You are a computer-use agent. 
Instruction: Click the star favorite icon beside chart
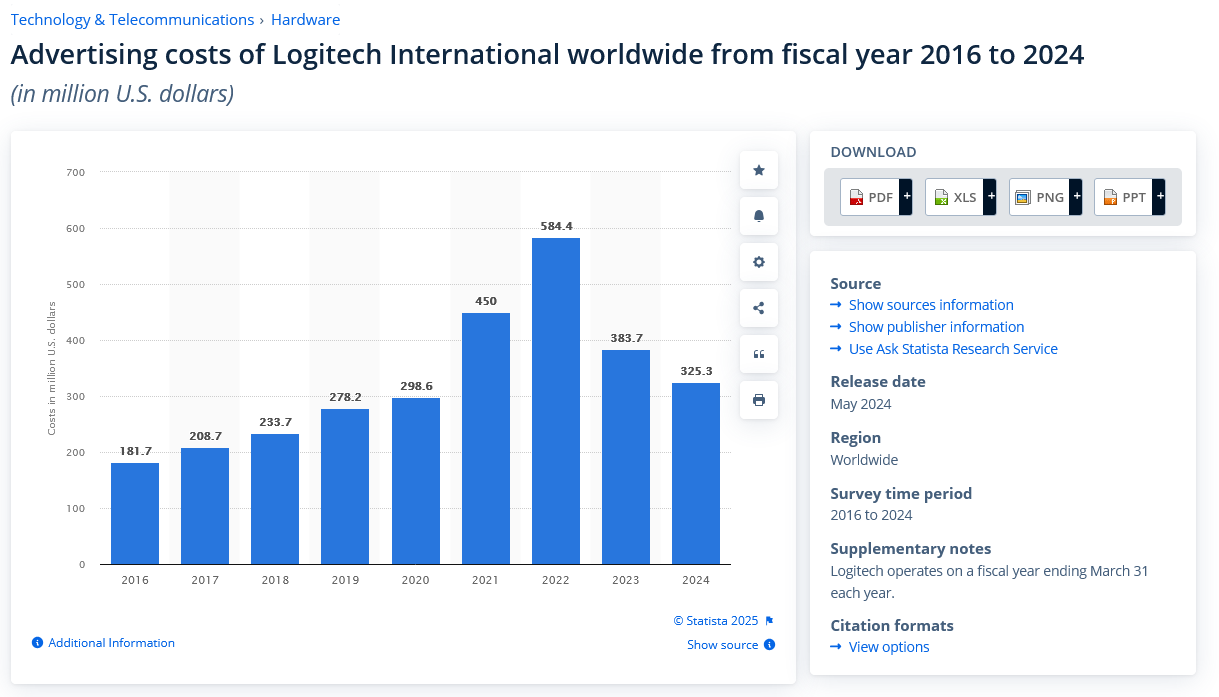point(759,171)
